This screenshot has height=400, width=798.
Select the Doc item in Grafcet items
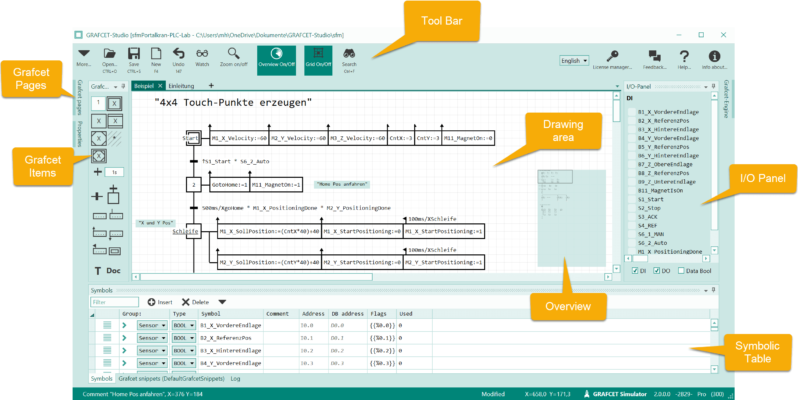113,271
